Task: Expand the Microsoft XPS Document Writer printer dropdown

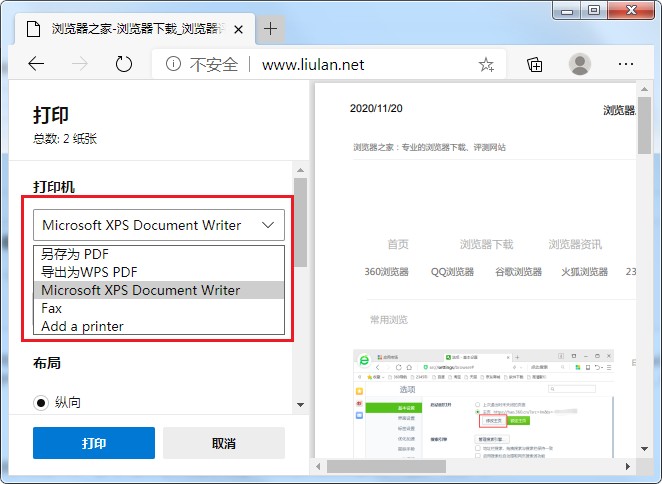Action: tap(159, 225)
